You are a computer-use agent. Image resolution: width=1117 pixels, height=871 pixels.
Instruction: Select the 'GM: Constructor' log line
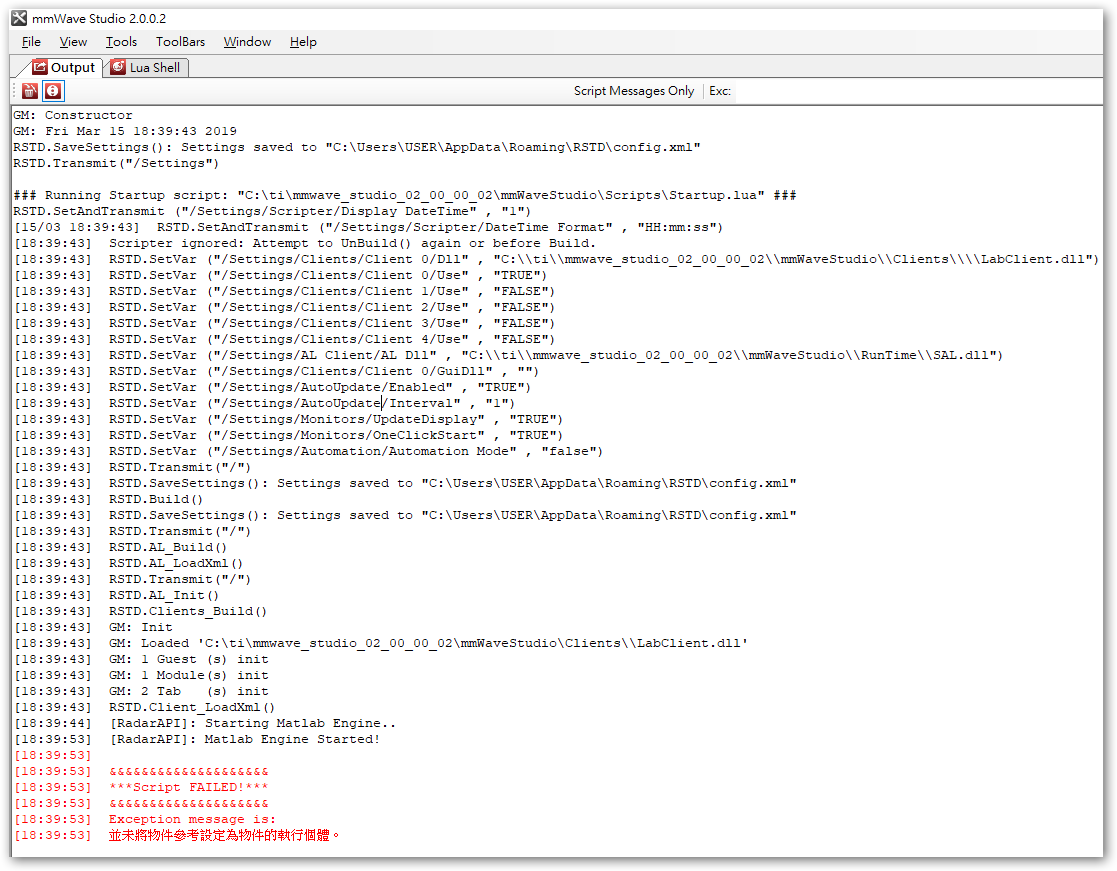[x=73, y=115]
